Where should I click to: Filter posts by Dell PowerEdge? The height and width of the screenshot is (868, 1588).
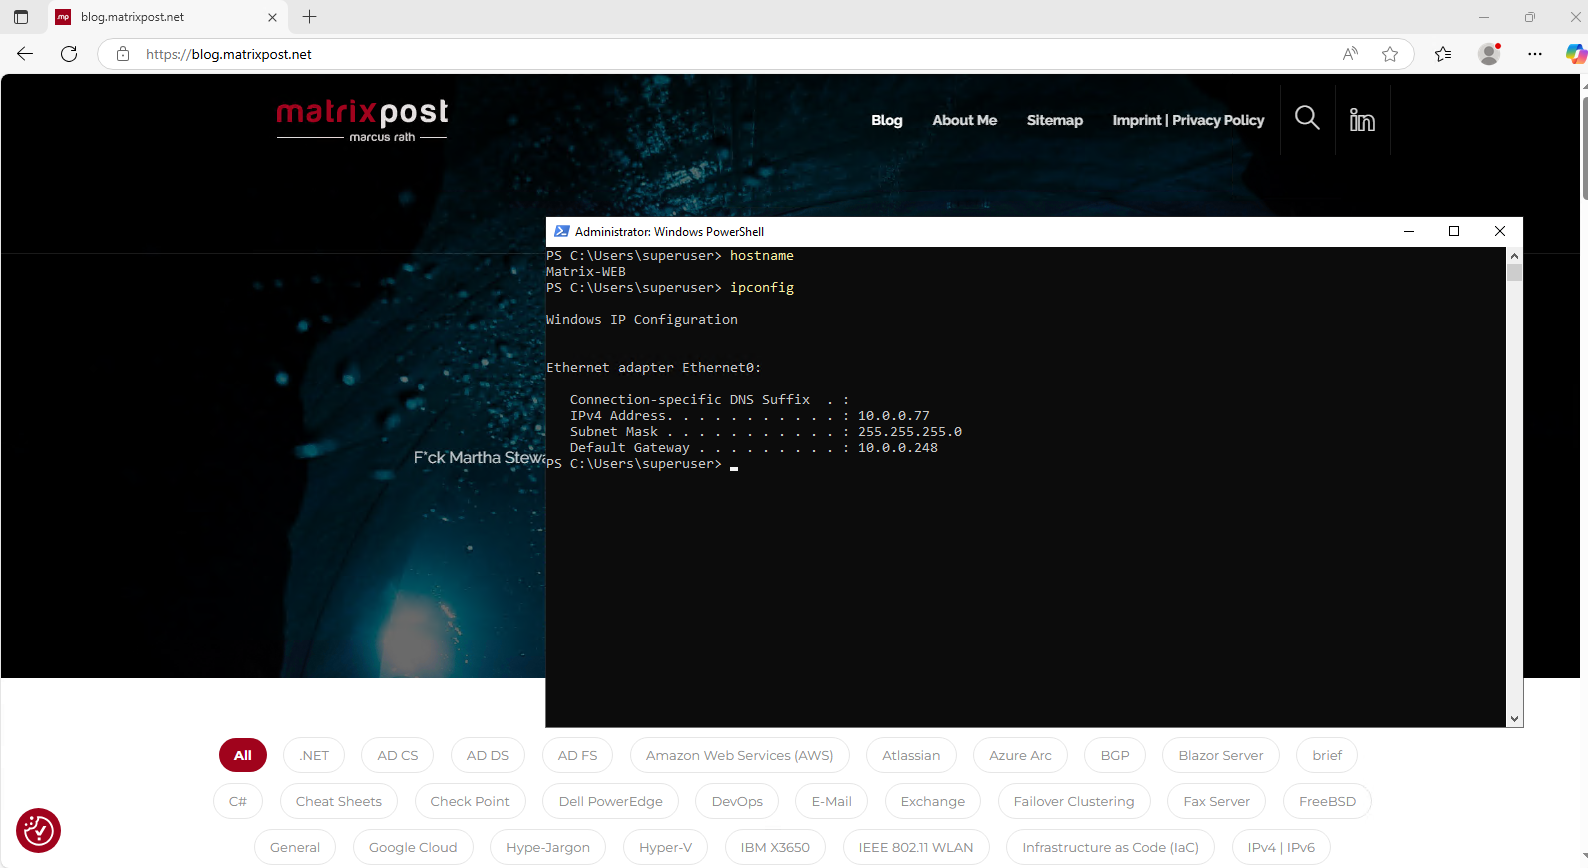coord(611,801)
